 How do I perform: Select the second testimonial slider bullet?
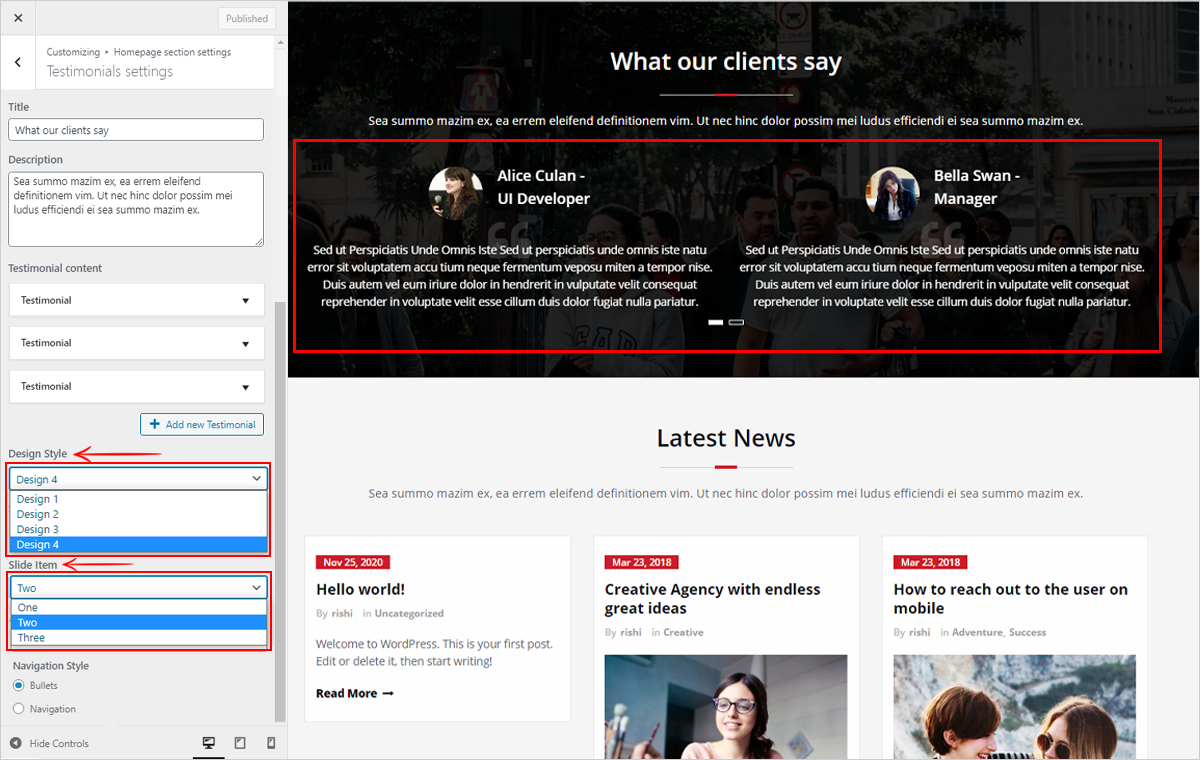(x=736, y=322)
